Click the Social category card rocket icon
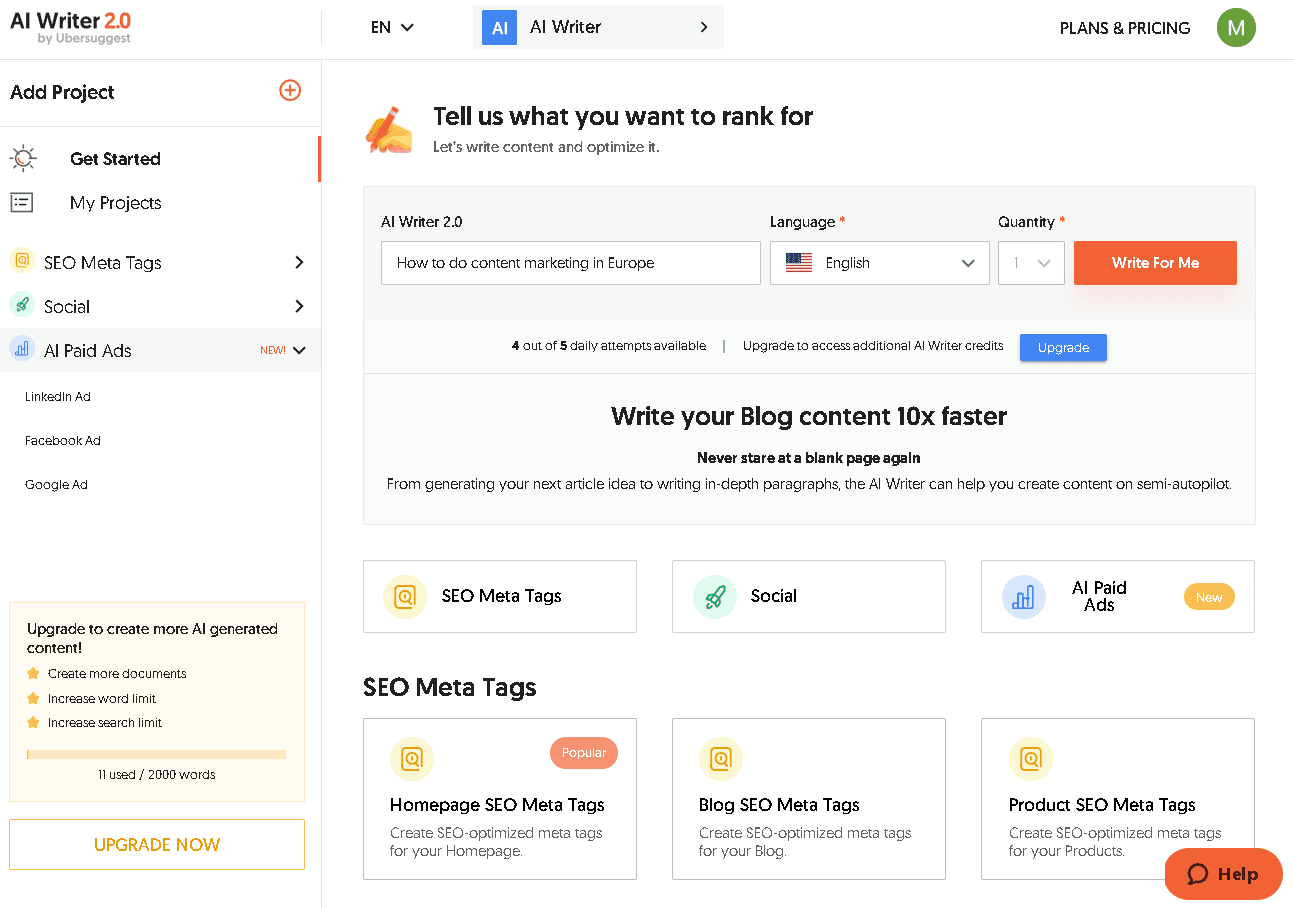Viewport: 1293px width, 908px height. 715,597
